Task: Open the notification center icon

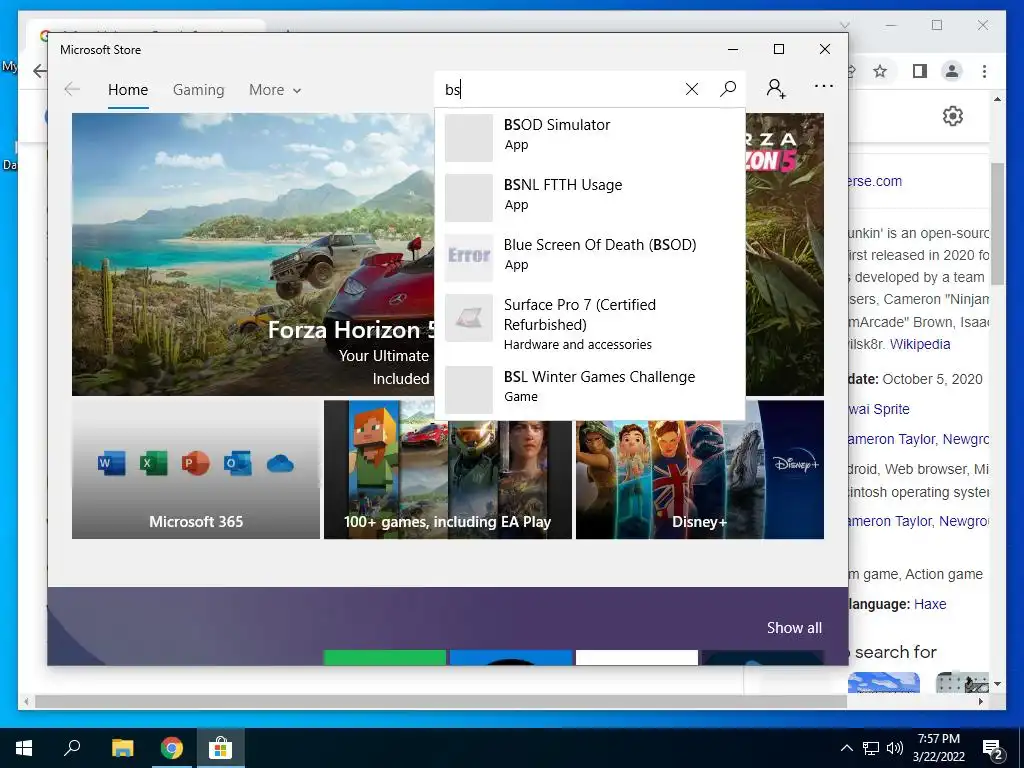Action: click(994, 750)
